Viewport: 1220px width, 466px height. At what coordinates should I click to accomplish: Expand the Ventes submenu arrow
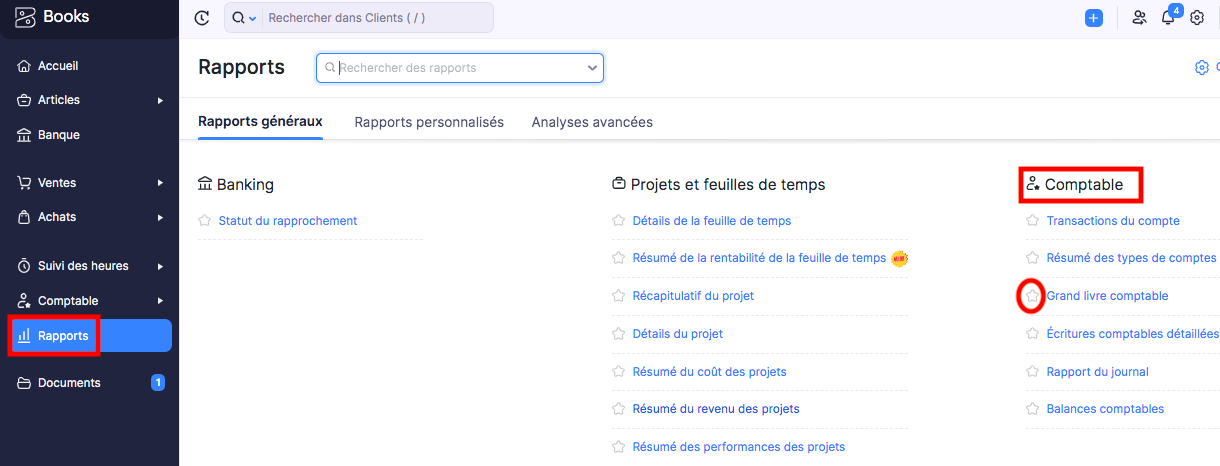[160, 183]
